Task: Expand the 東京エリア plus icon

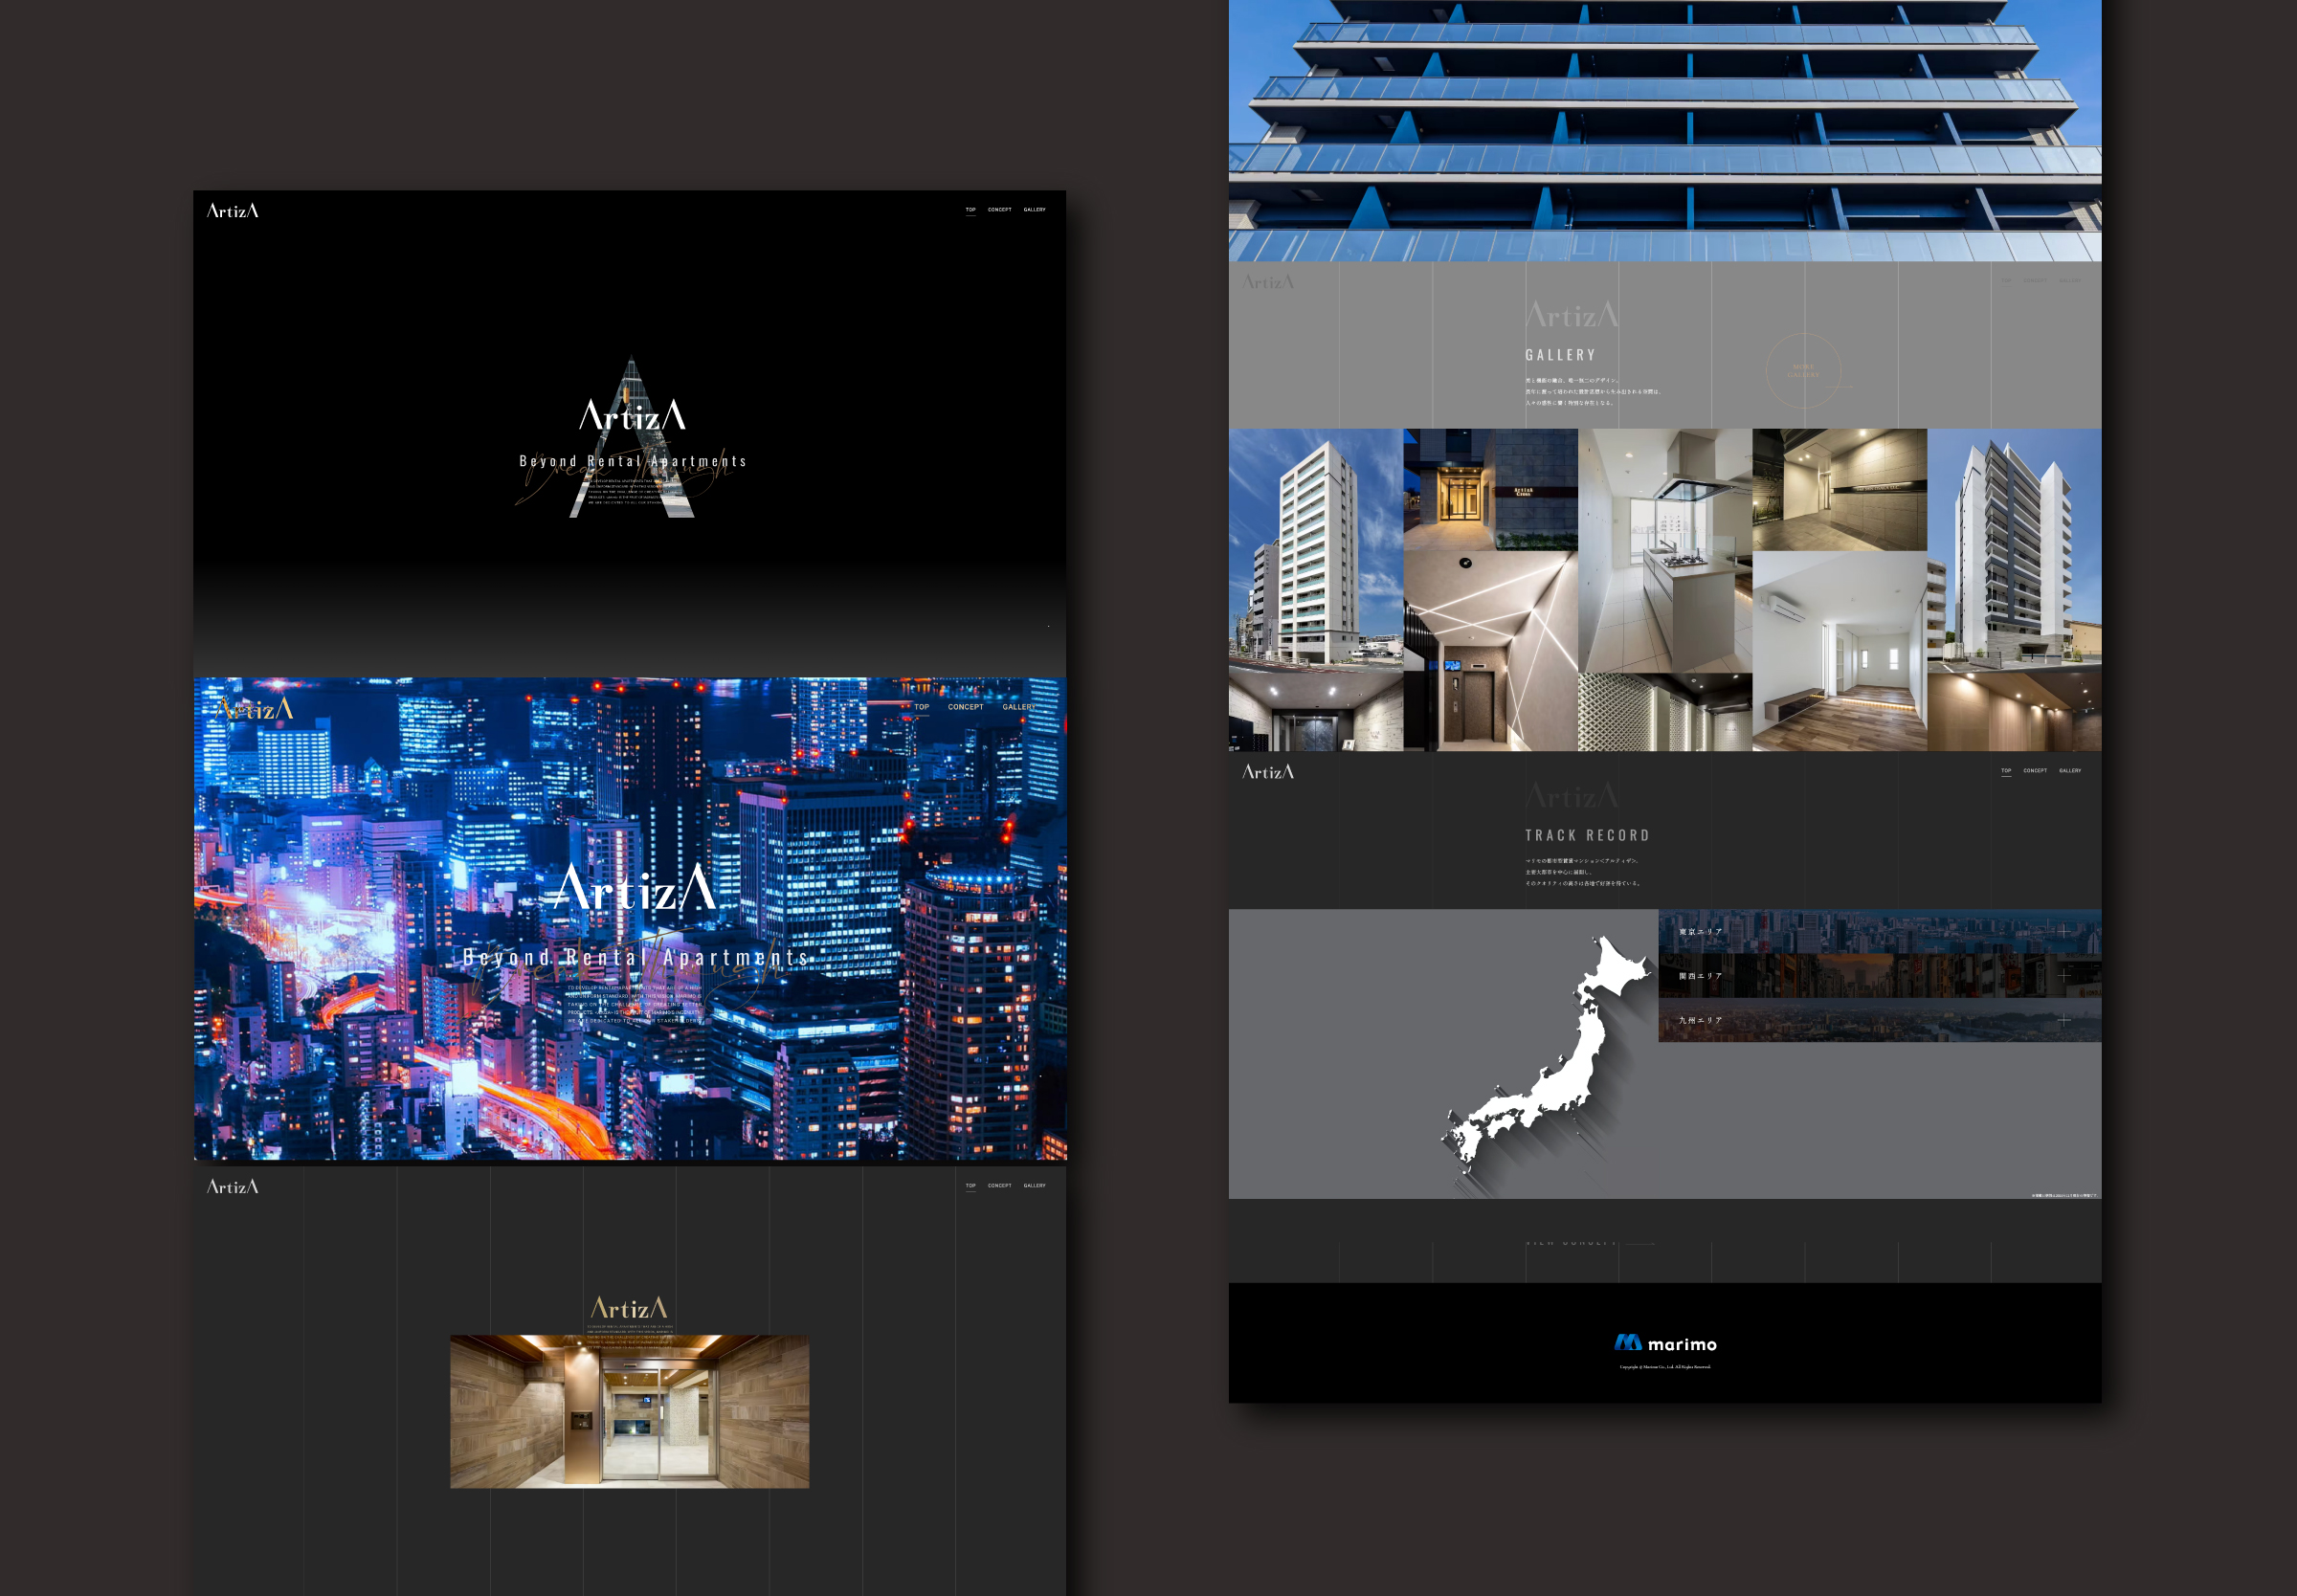Action: (x=2064, y=931)
